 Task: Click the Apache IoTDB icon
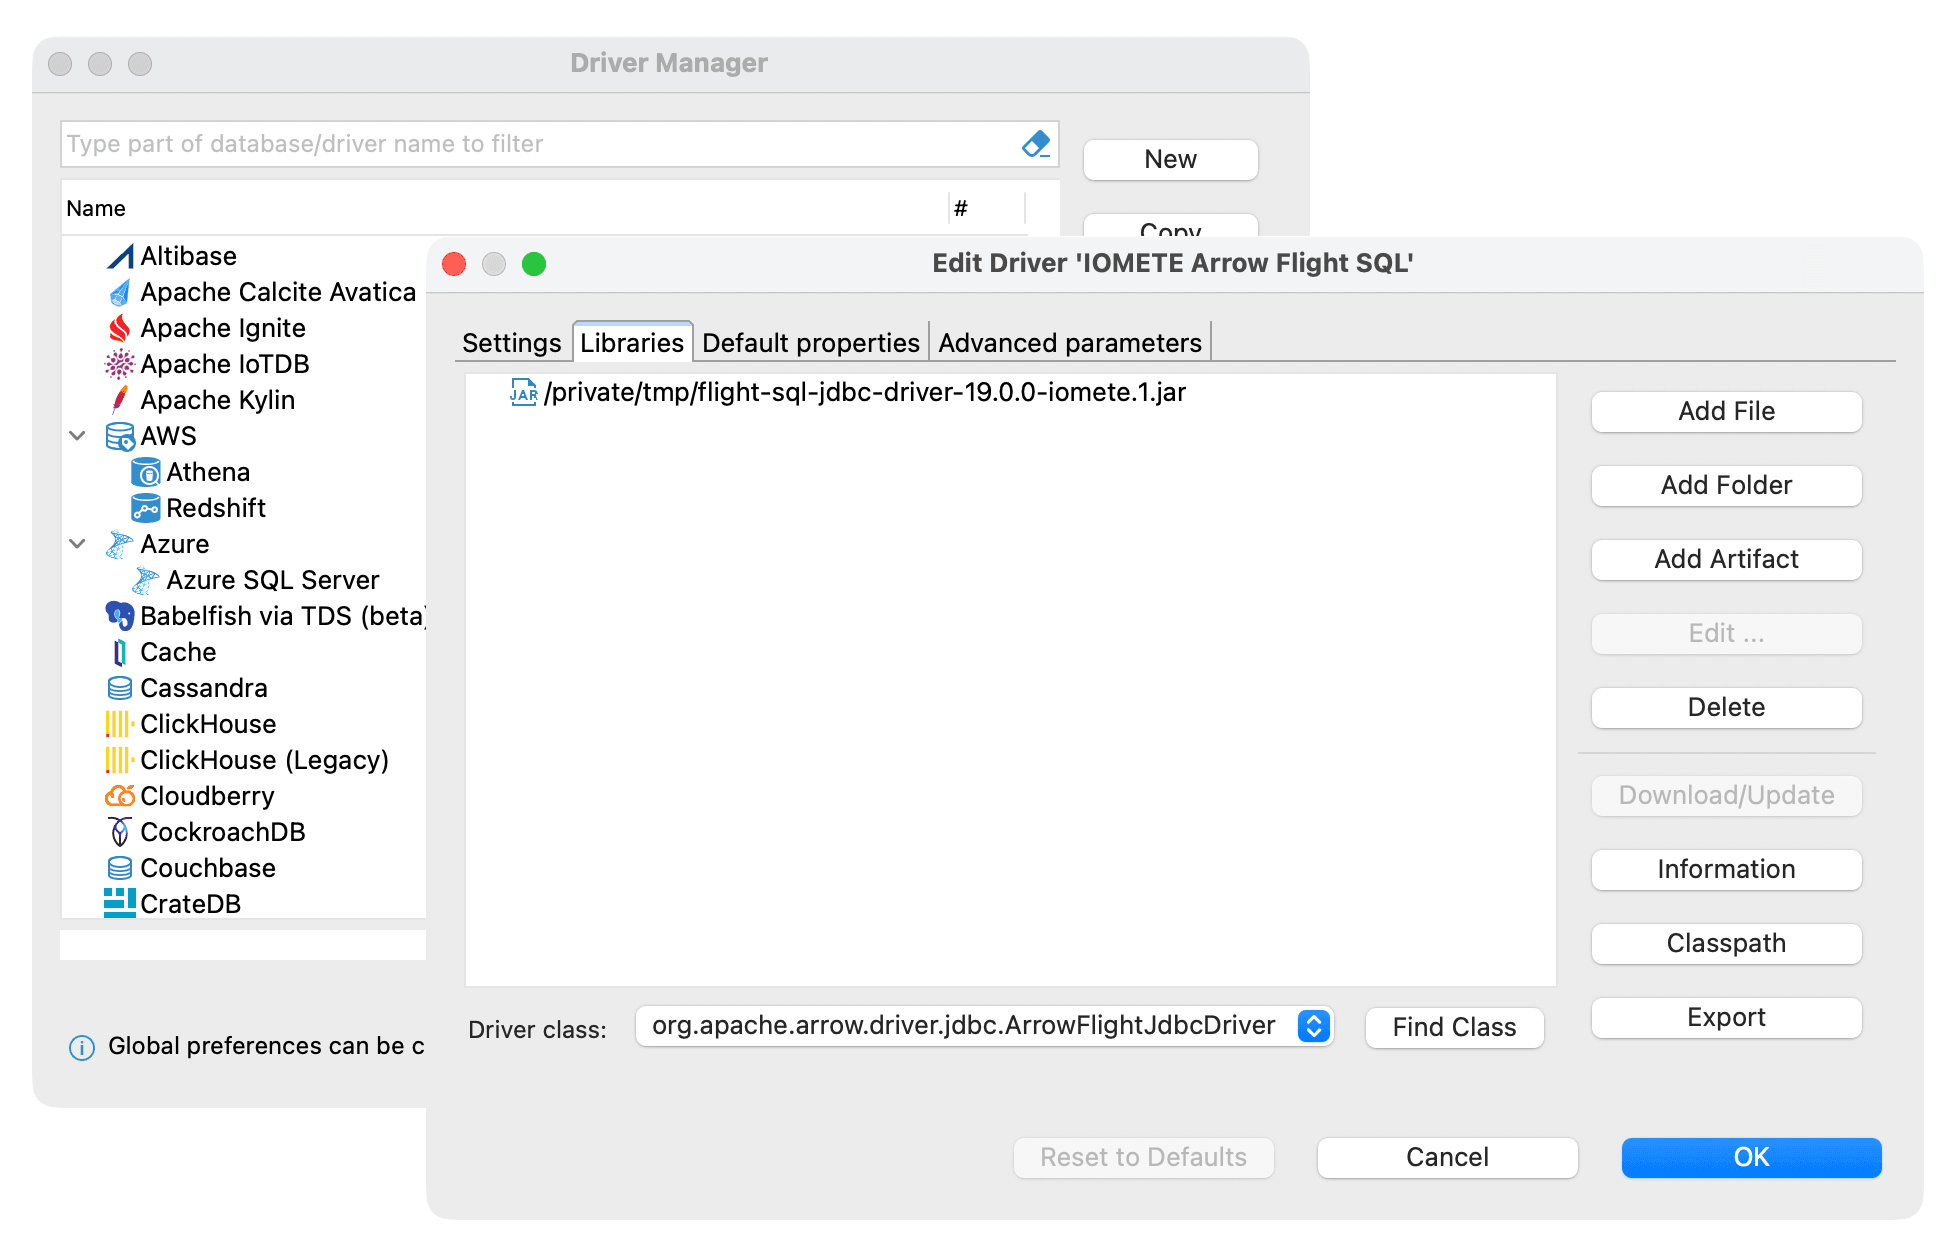[x=120, y=365]
